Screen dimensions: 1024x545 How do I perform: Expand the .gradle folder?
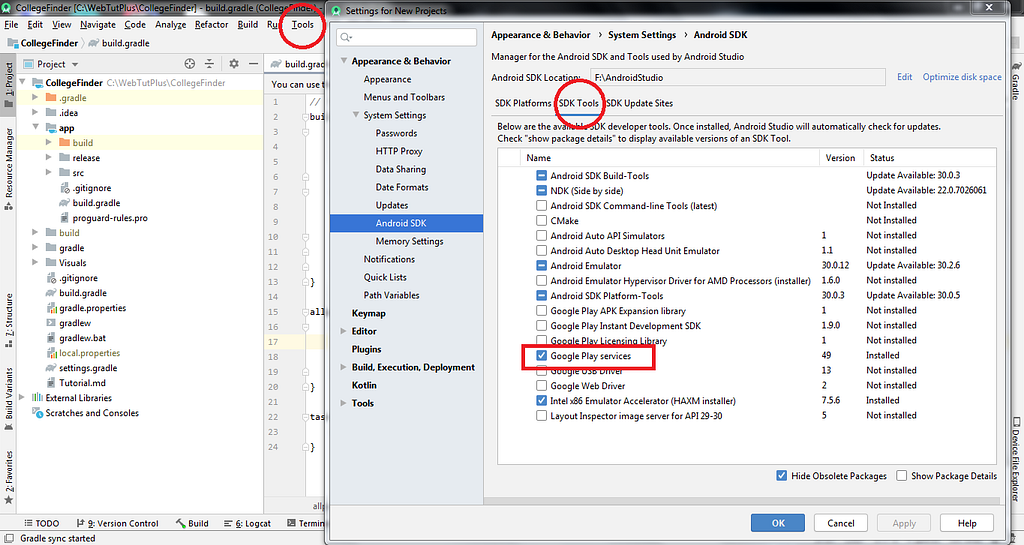[35, 97]
